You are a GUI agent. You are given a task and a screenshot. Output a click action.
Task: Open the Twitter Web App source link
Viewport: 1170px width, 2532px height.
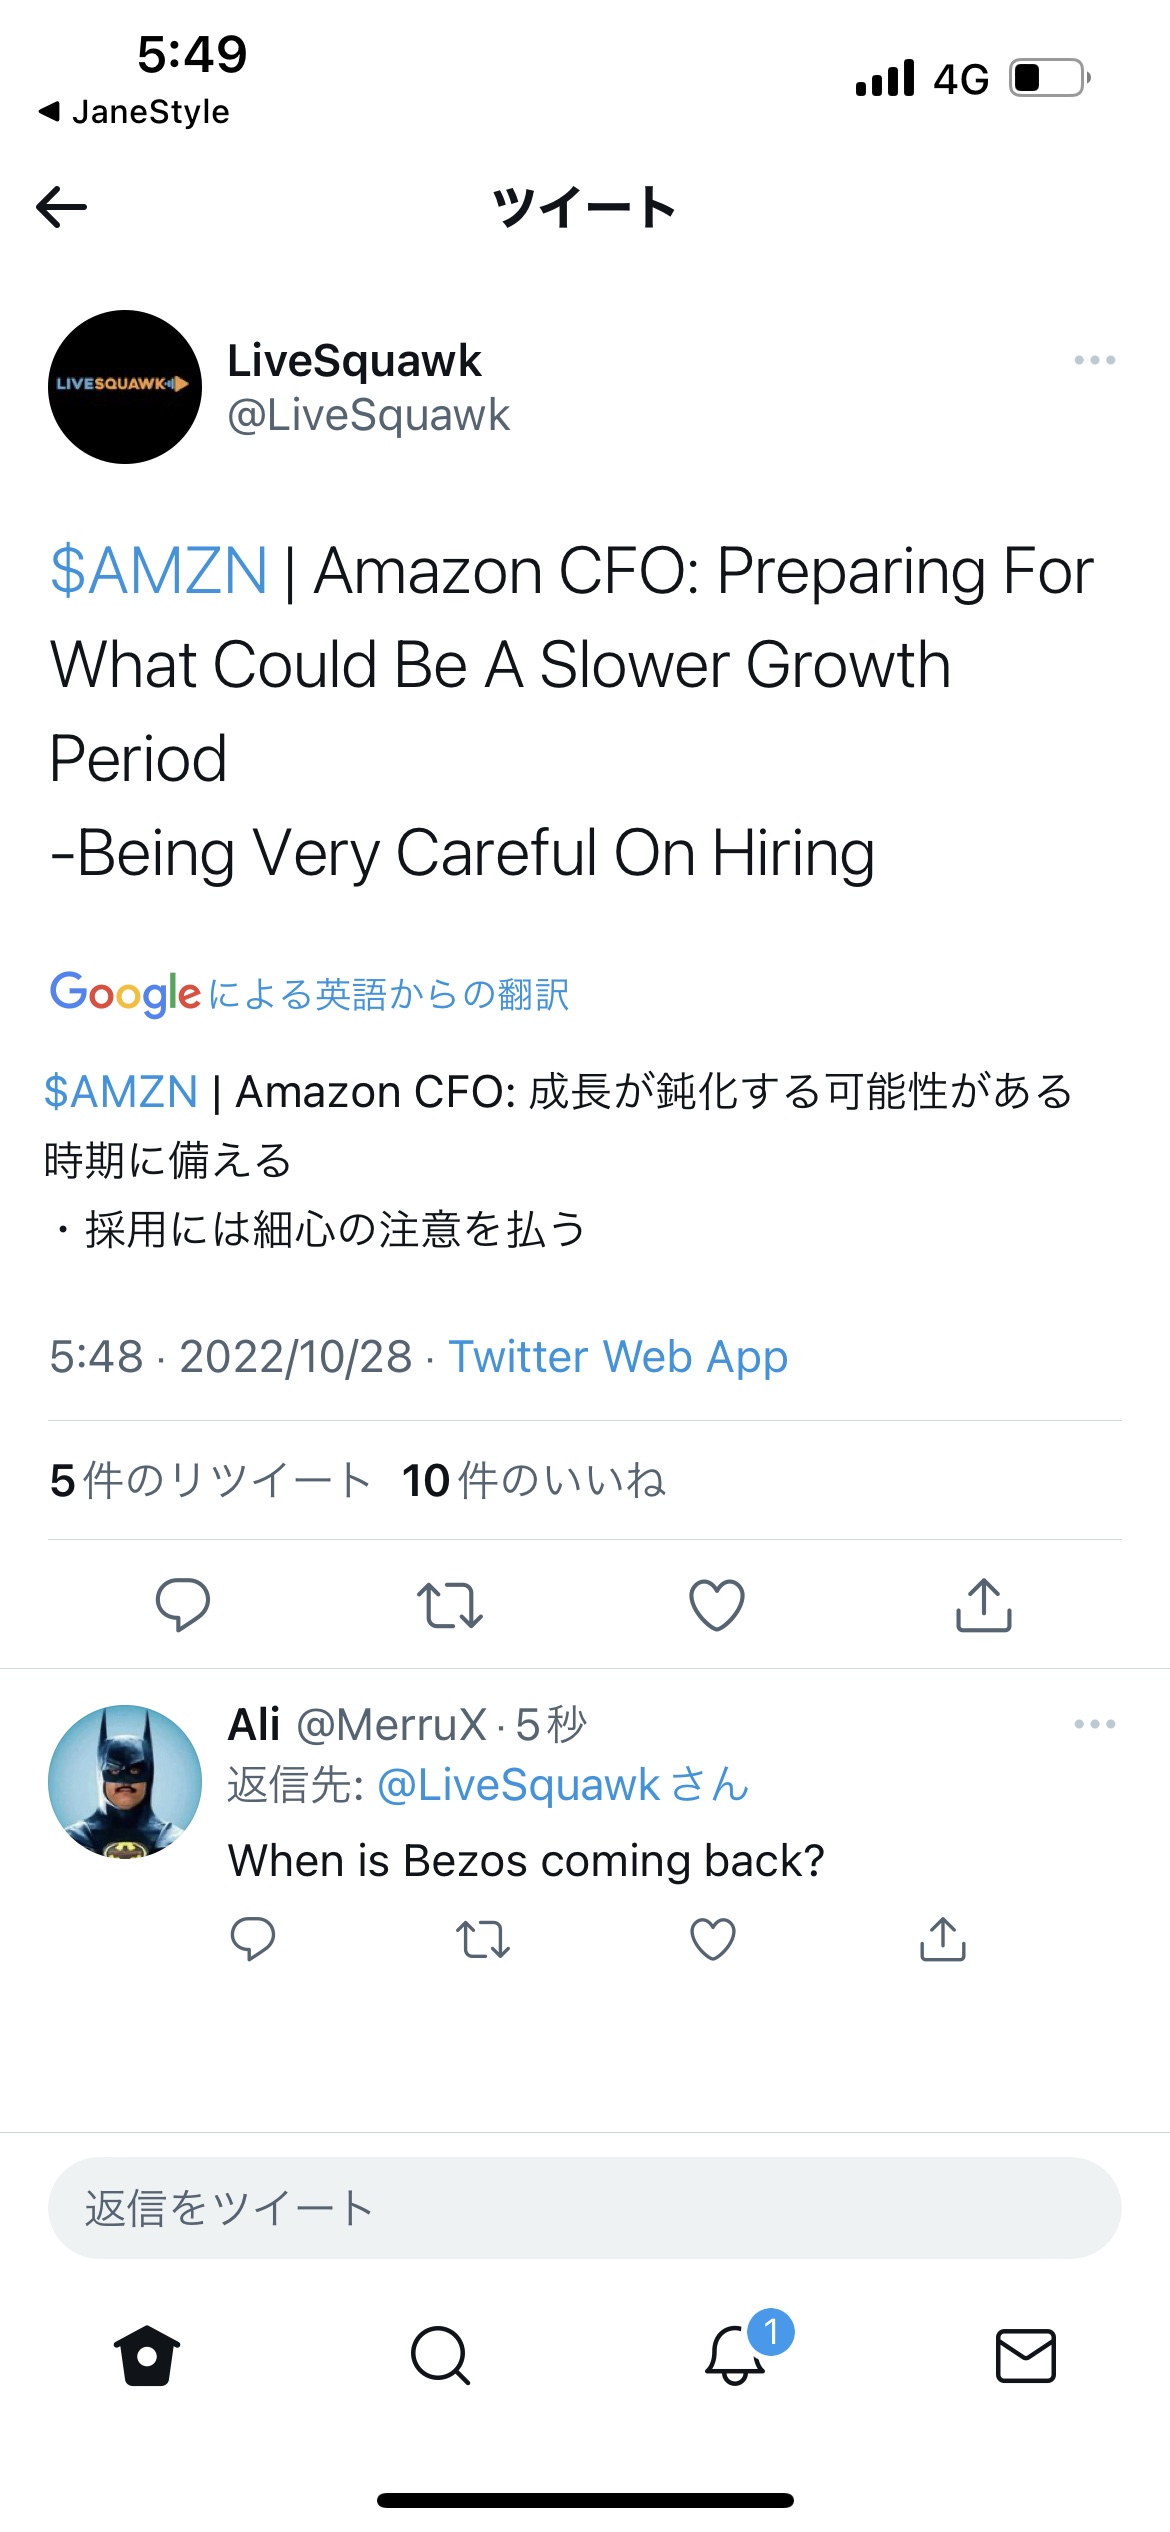(618, 1357)
